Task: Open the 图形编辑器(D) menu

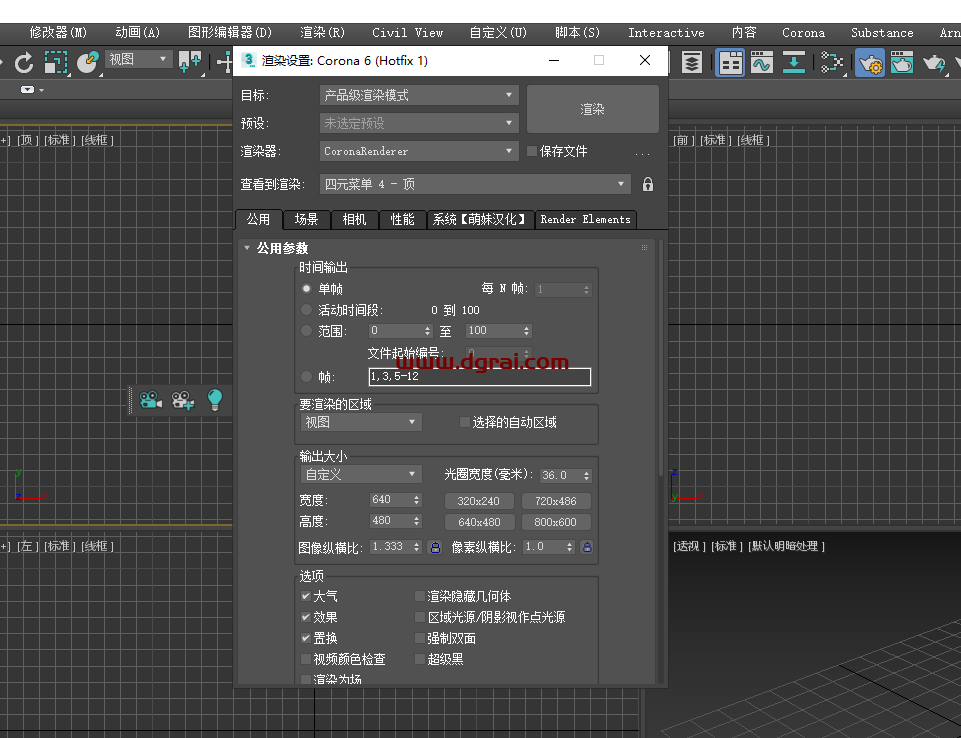Action: coord(230,32)
